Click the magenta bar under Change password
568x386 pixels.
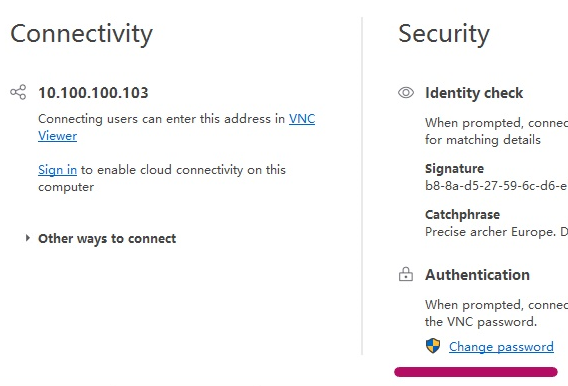click(476, 372)
